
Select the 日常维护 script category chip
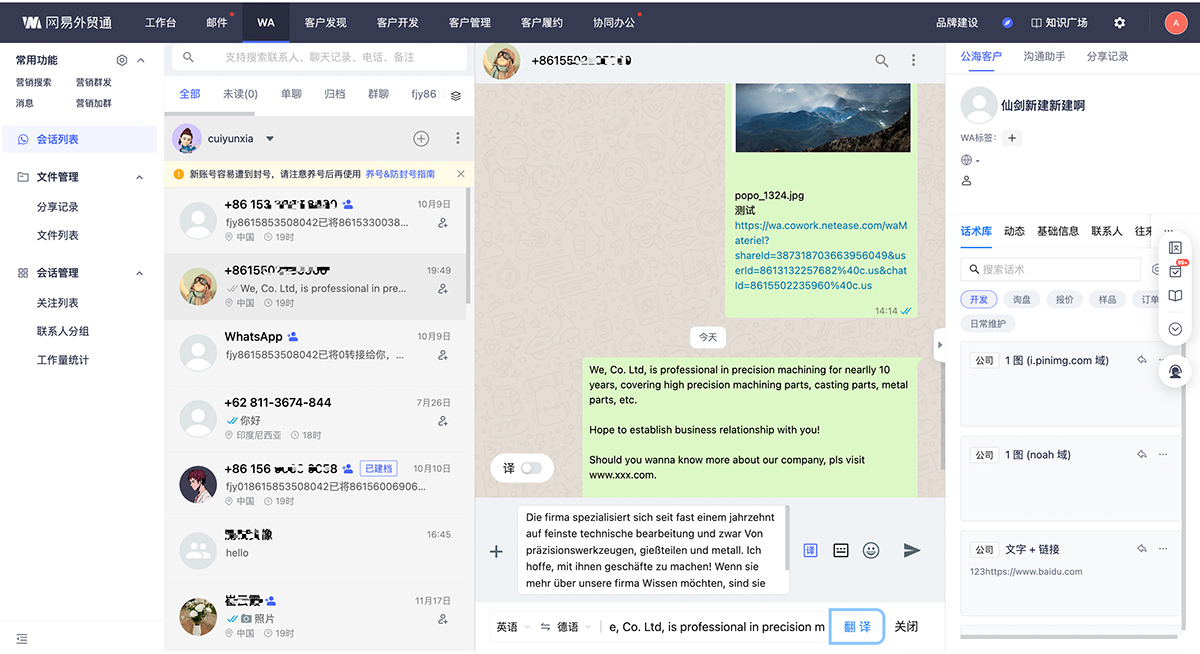pyautogui.click(x=988, y=323)
